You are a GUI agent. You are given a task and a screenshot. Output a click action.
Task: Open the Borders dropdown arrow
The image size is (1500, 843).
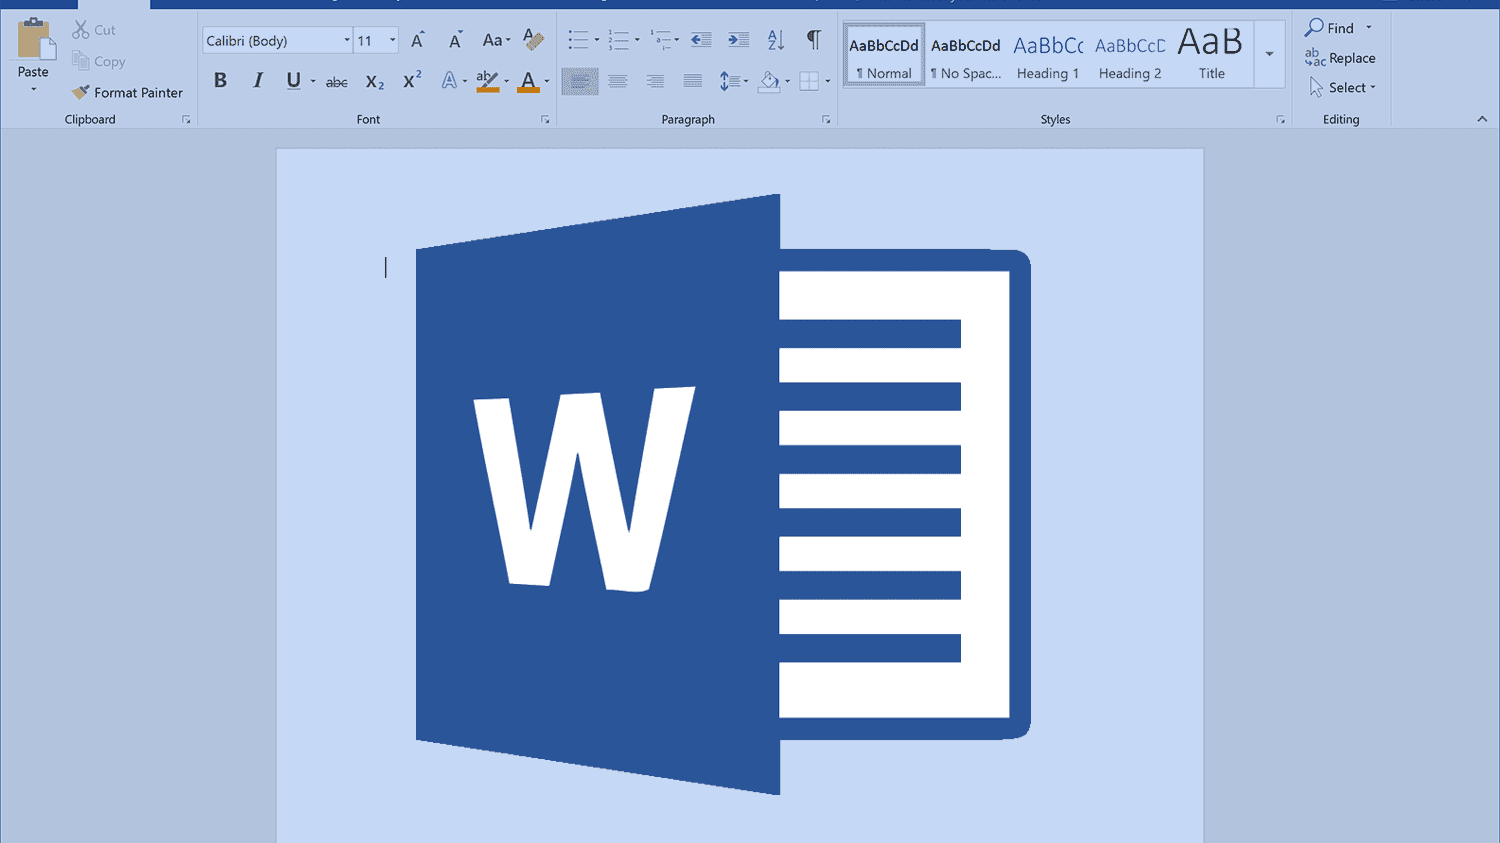(x=827, y=81)
